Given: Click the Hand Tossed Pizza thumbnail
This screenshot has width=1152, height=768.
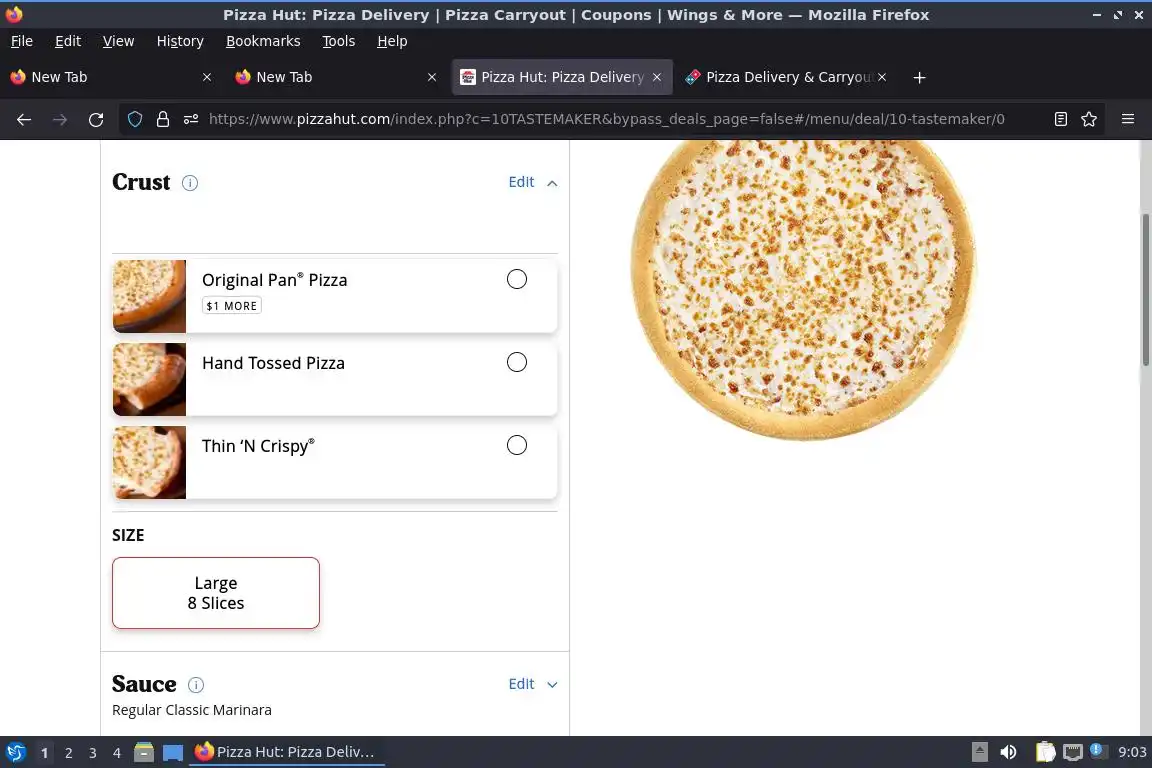Looking at the screenshot, I should [x=149, y=379].
